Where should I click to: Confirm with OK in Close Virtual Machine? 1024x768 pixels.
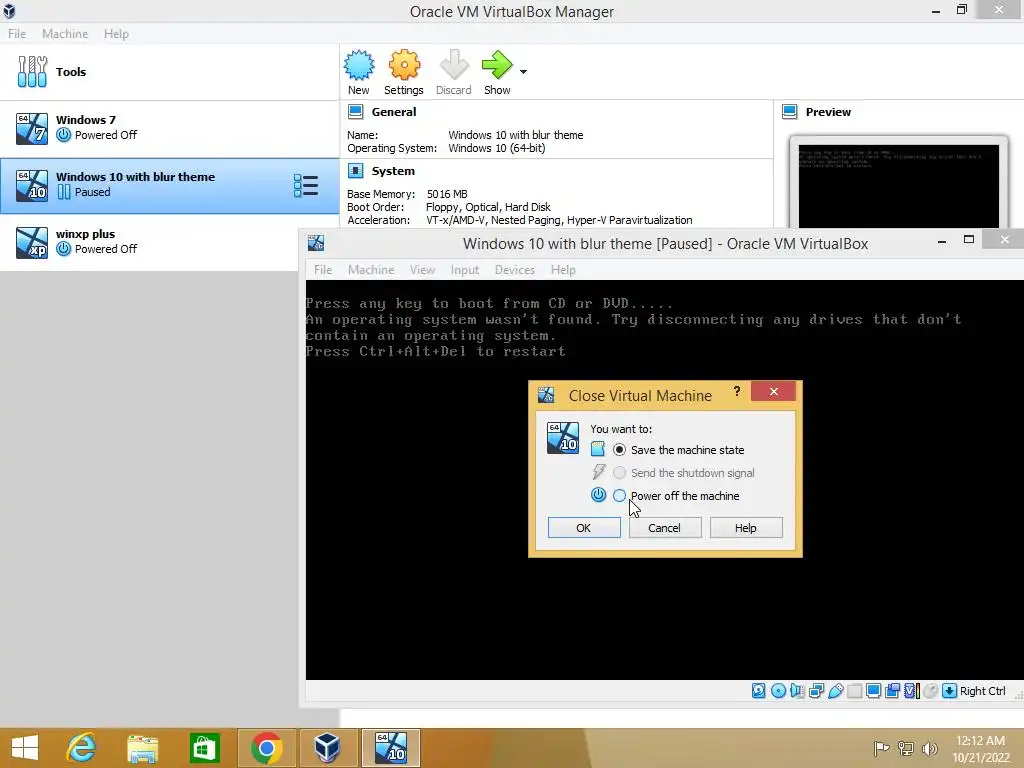pyautogui.click(x=584, y=528)
